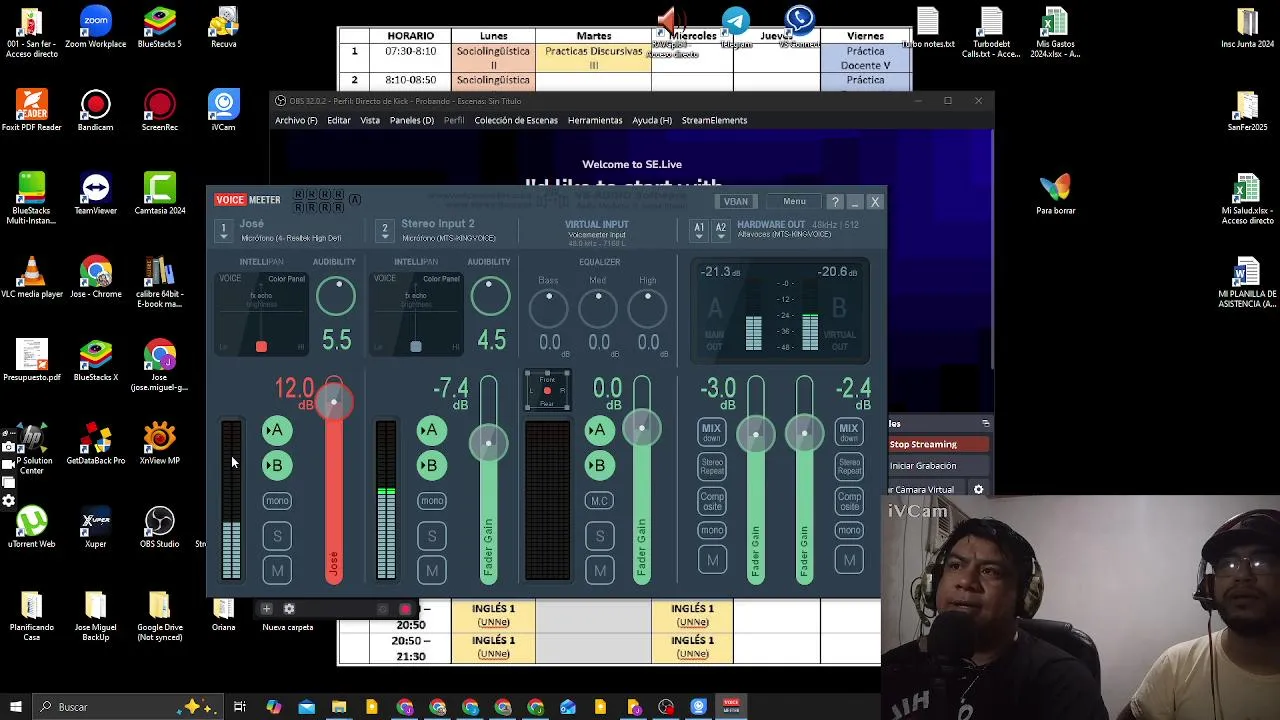Open Insc Junta 2024 folder

coord(1248,27)
